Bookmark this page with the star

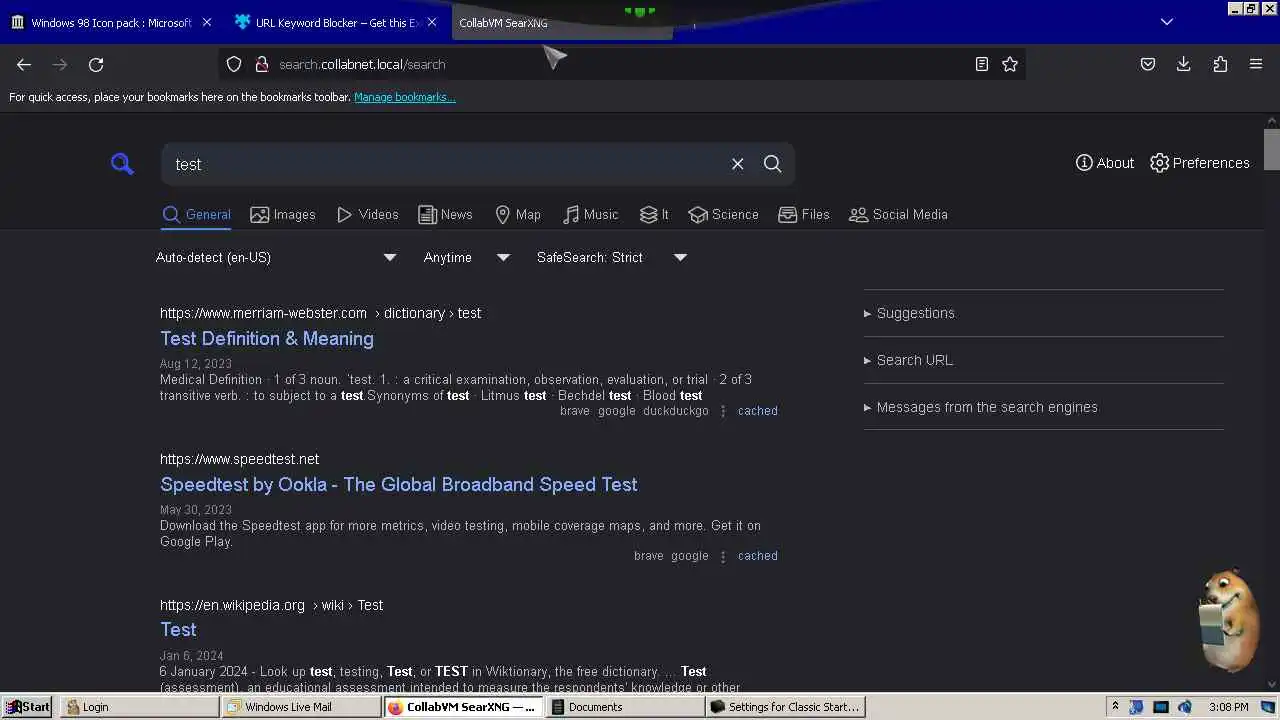(1010, 64)
